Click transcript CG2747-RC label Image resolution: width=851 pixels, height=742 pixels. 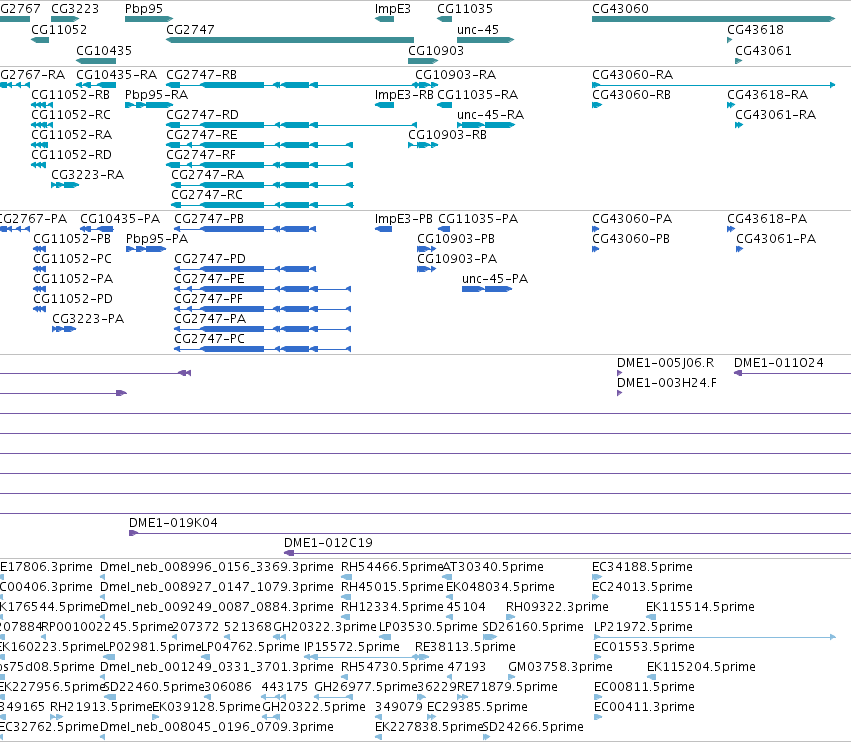pyautogui.click(x=207, y=194)
